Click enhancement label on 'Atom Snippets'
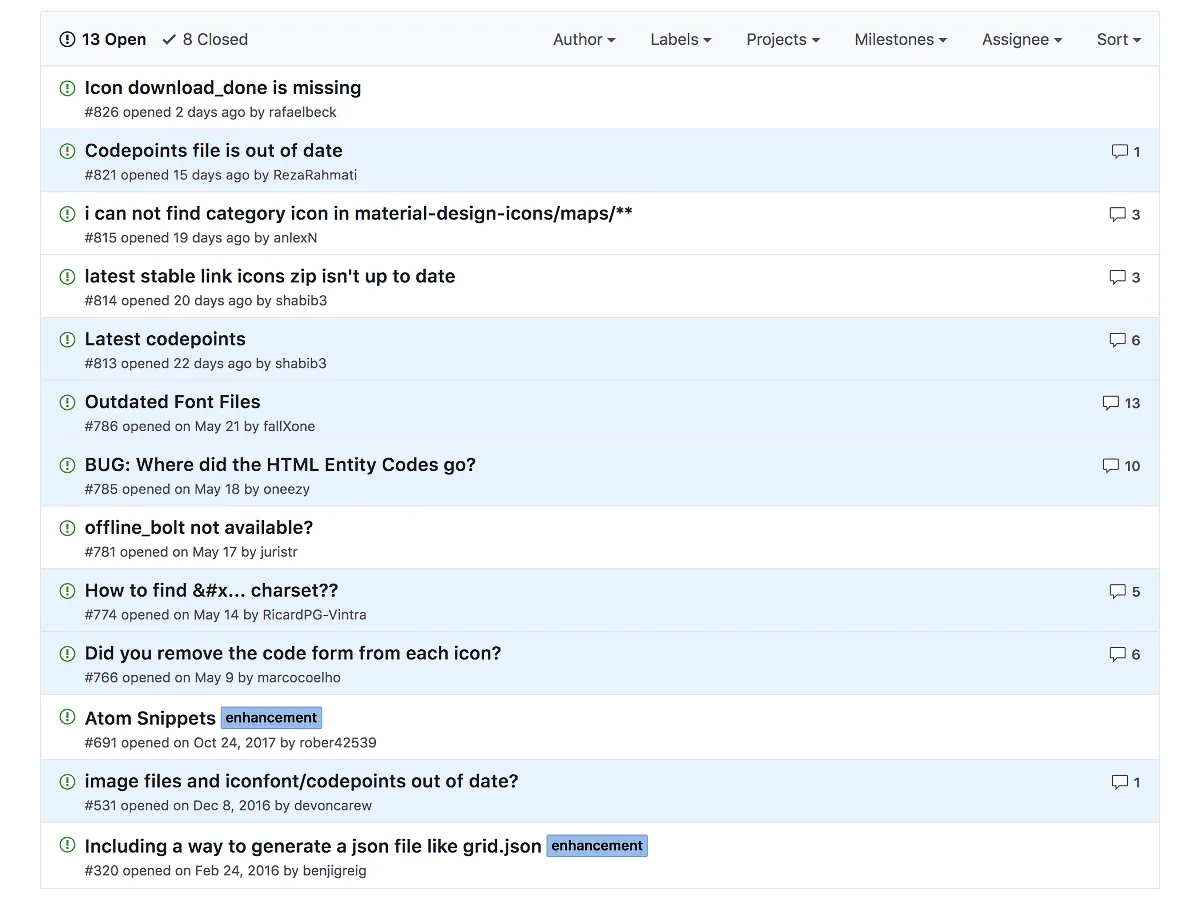Viewport: 1200px width, 900px height. (272, 718)
